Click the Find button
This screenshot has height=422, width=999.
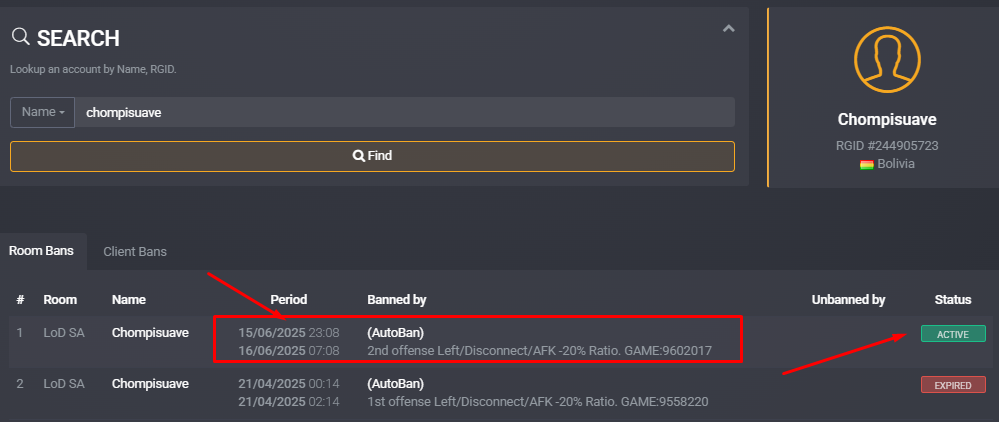(373, 156)
